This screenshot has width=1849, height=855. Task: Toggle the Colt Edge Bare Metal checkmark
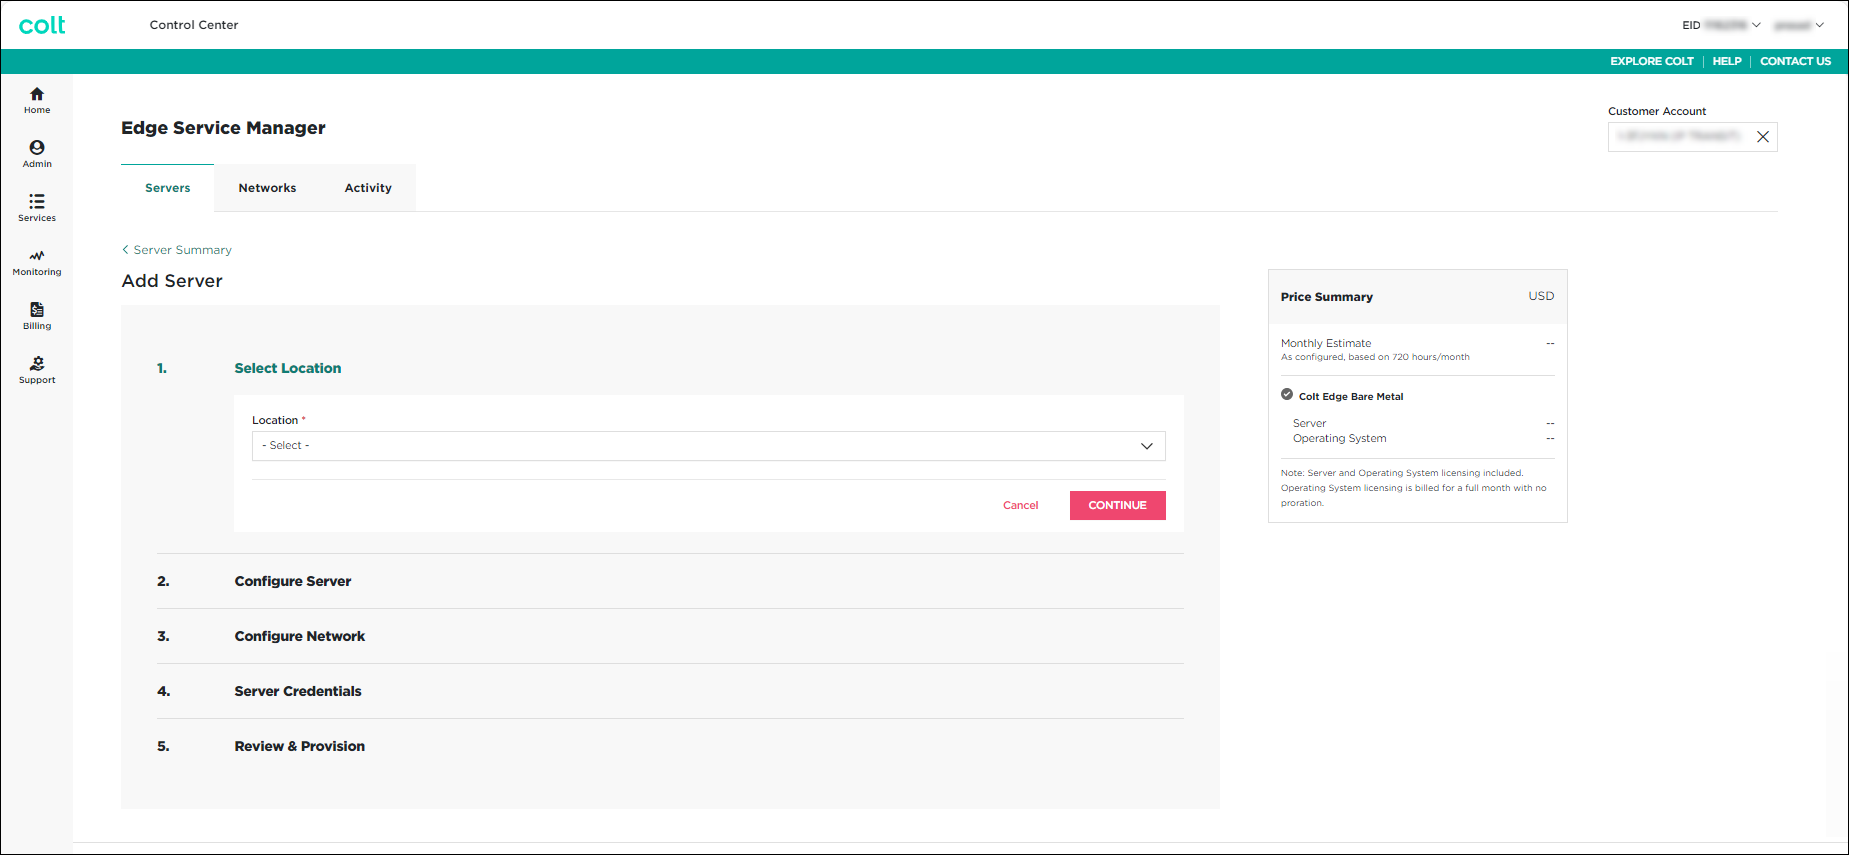pos(1287,395)
